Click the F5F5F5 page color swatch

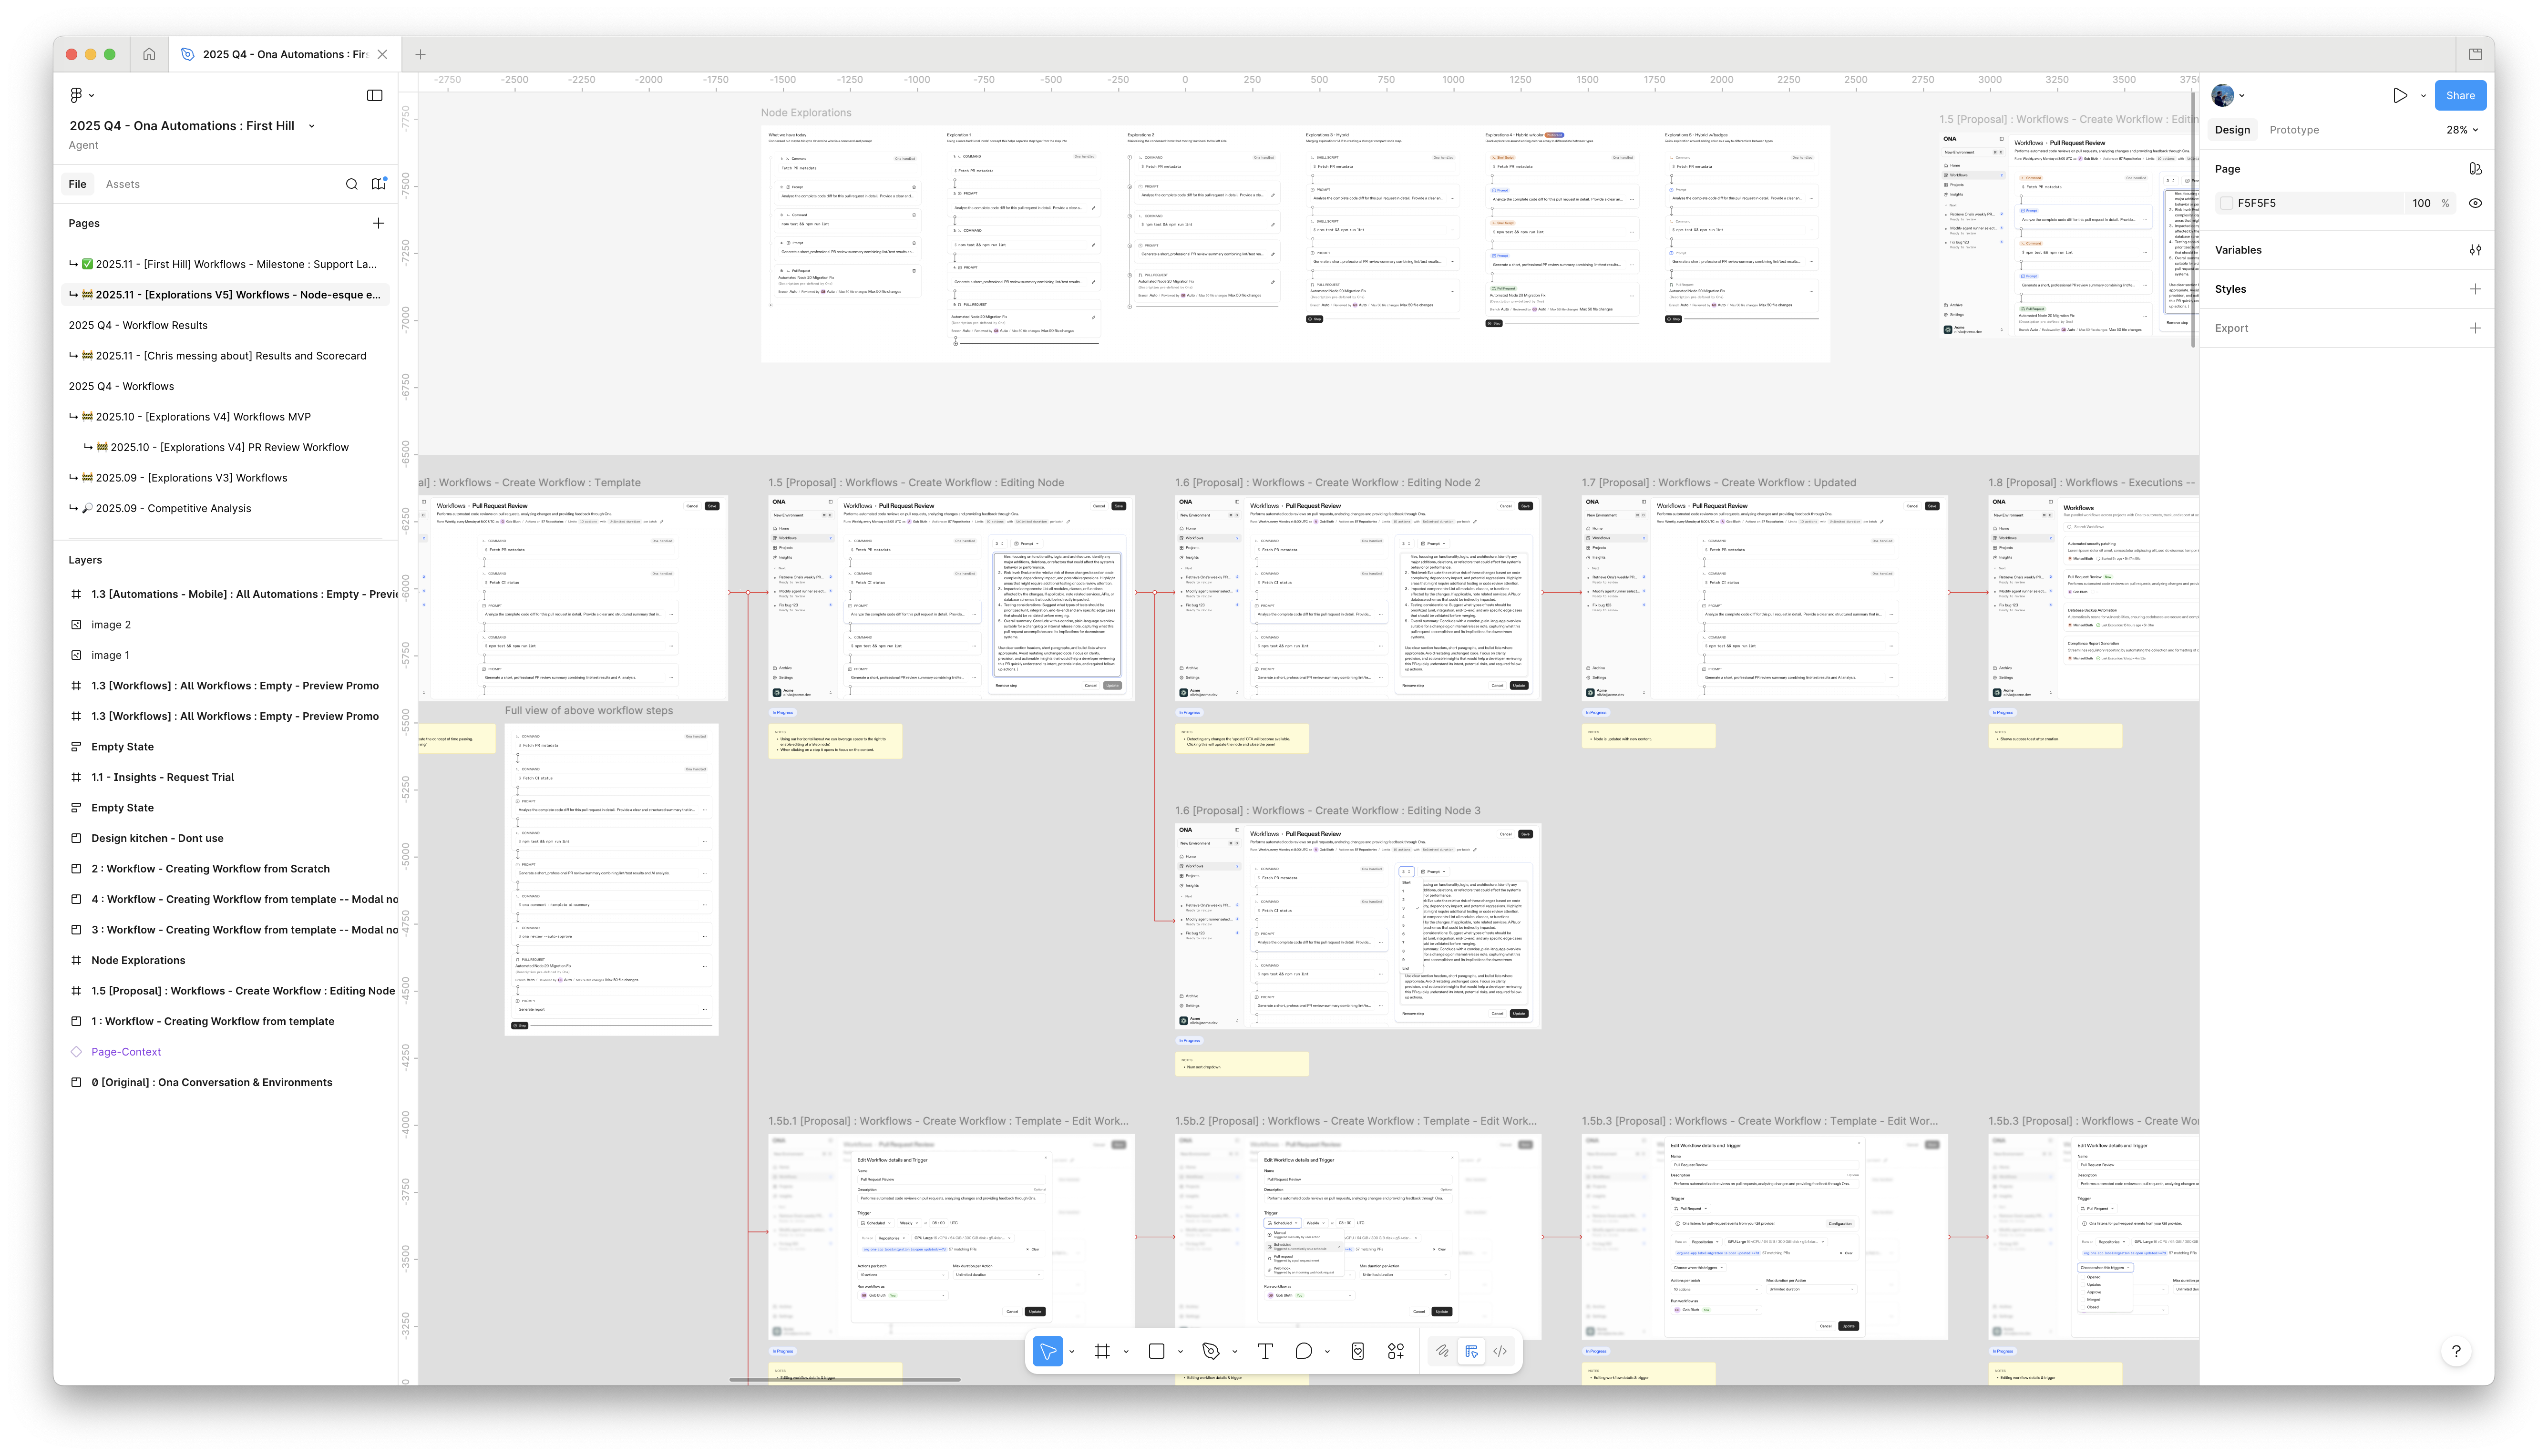pyautogui.click(x=2226, y=203)
